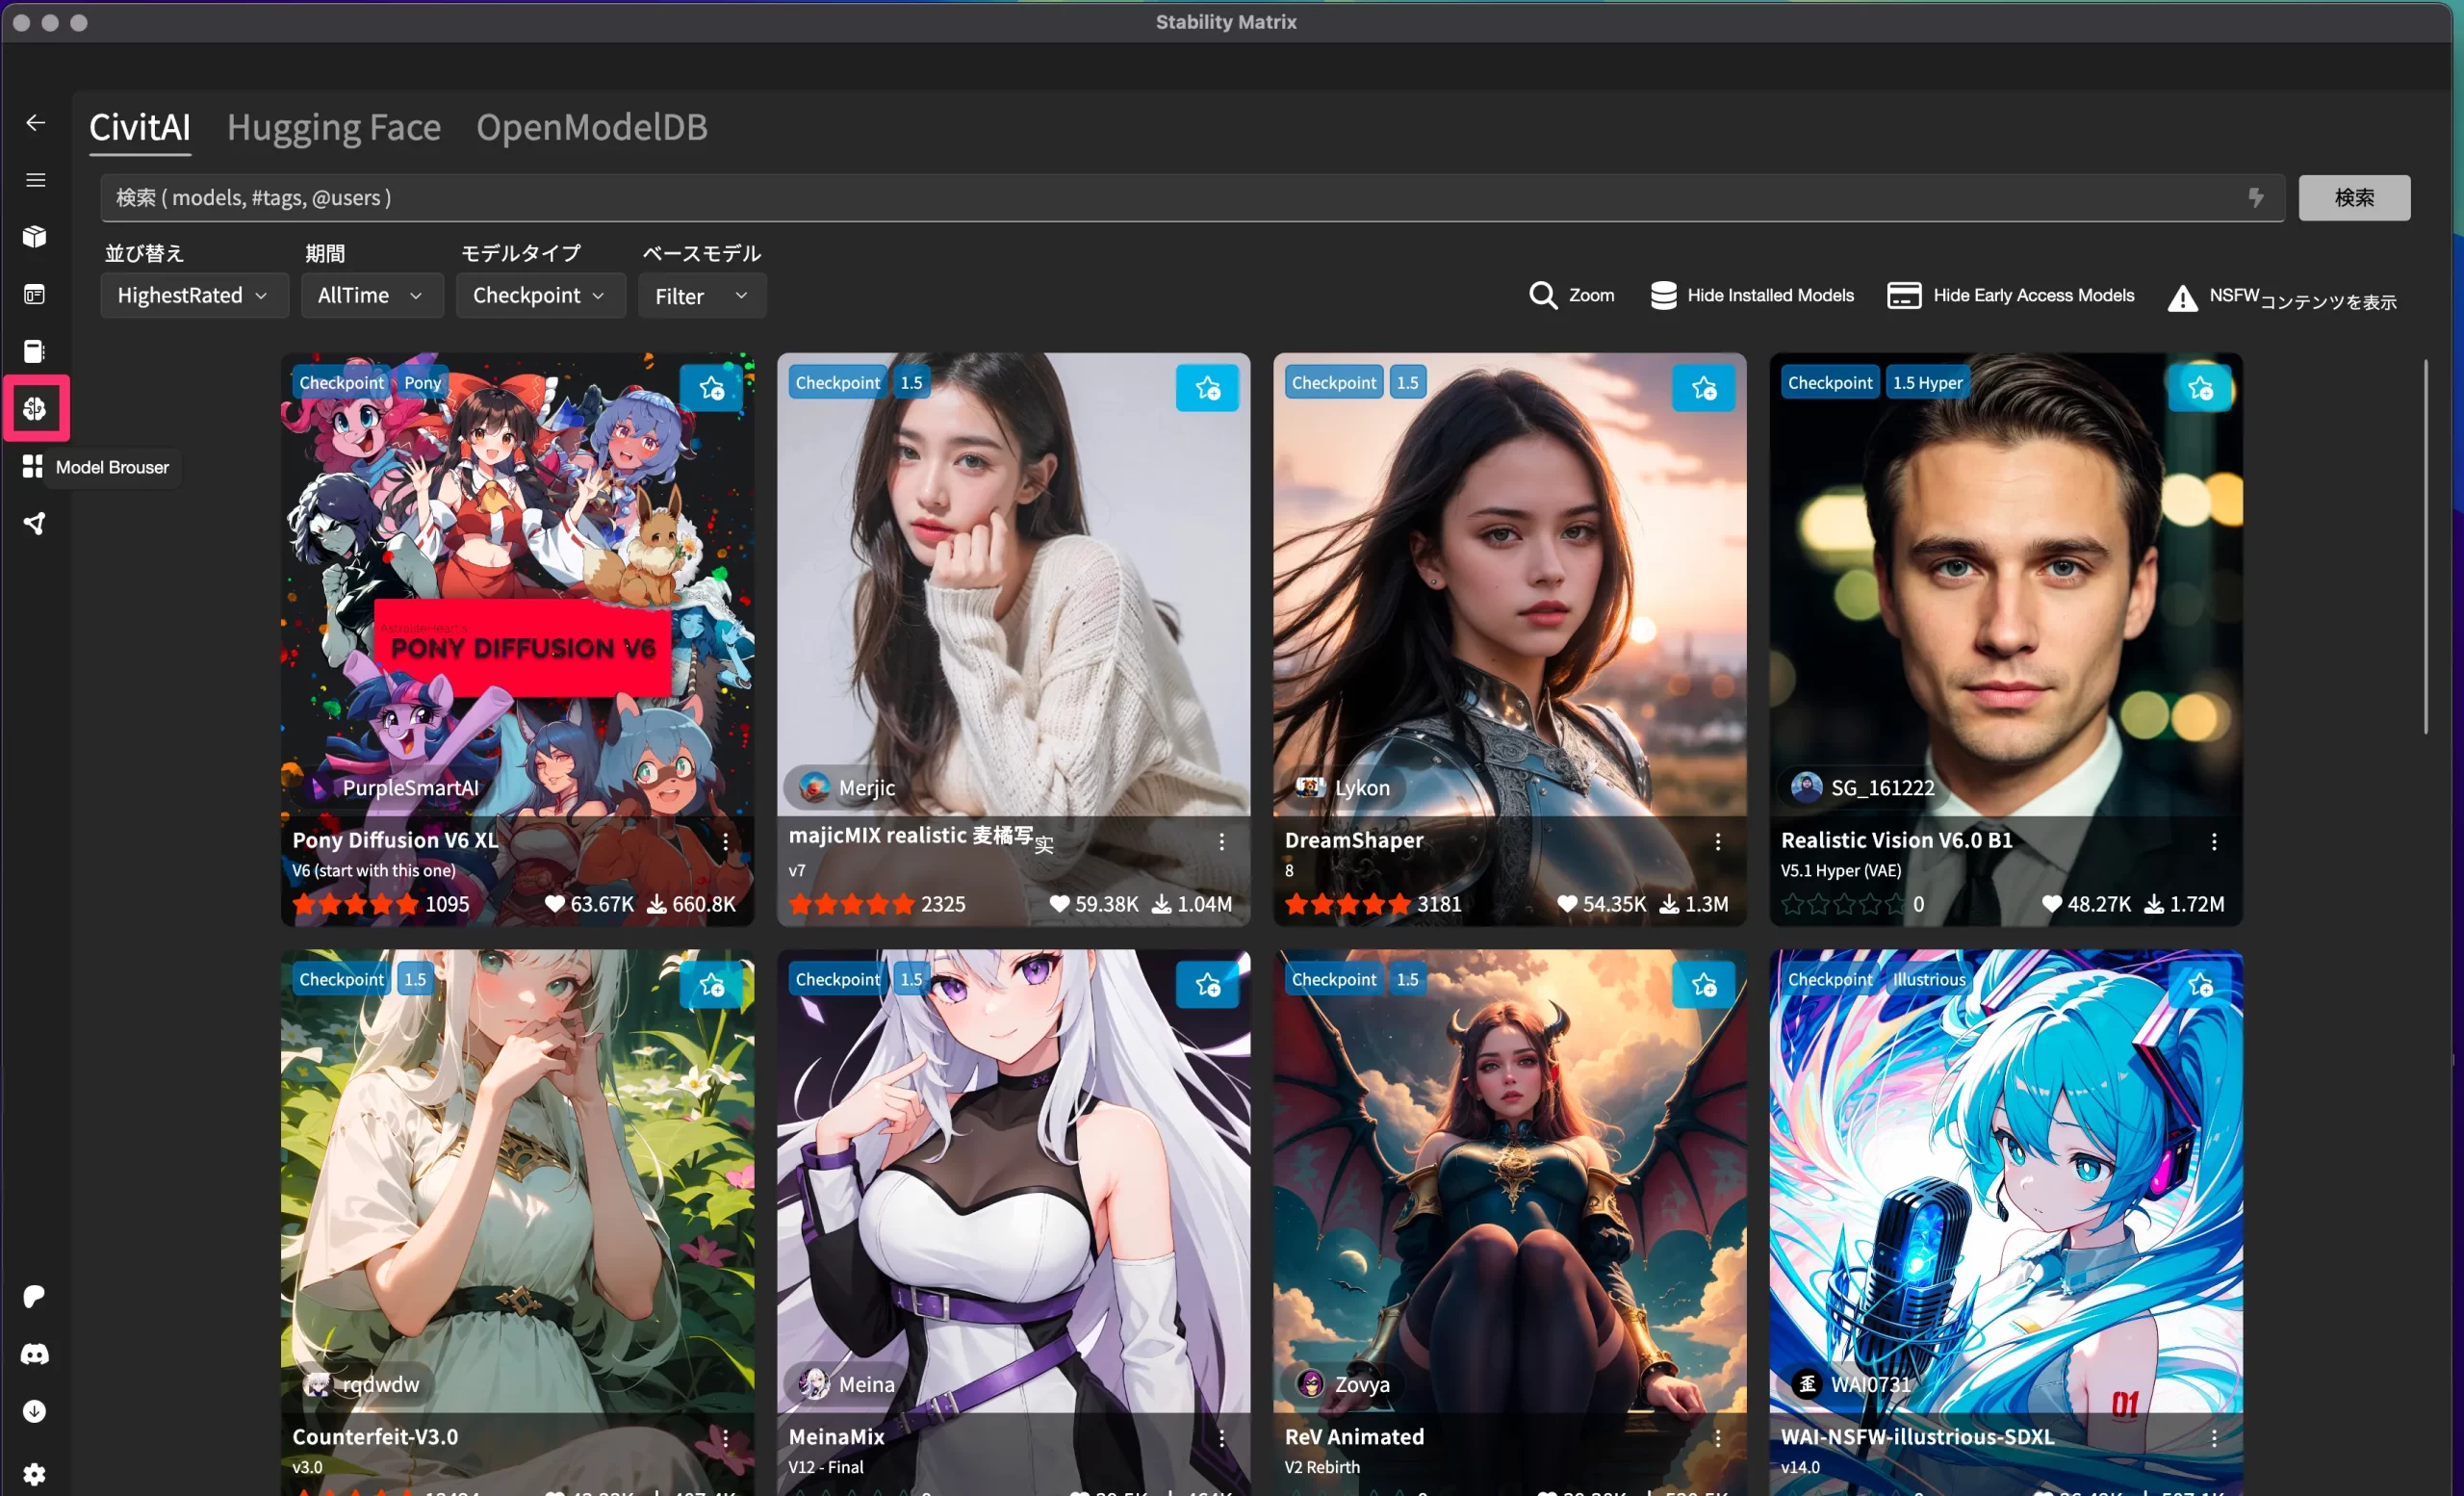This screenshot has width=2464, height=1496.
Task: Open the Discord icon in the sidebar
Action: point(35,1354)
